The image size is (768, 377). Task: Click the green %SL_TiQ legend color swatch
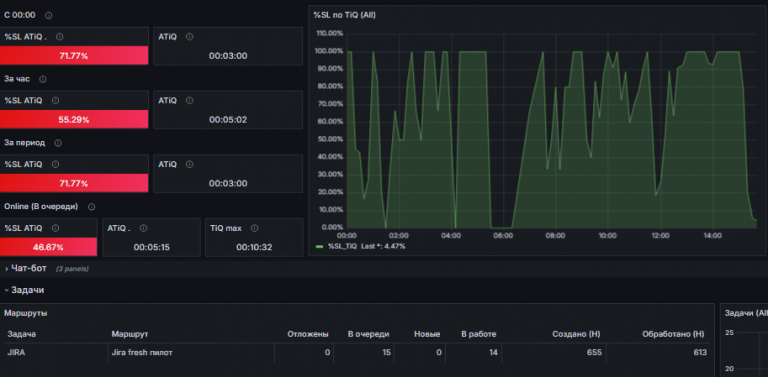320,246
